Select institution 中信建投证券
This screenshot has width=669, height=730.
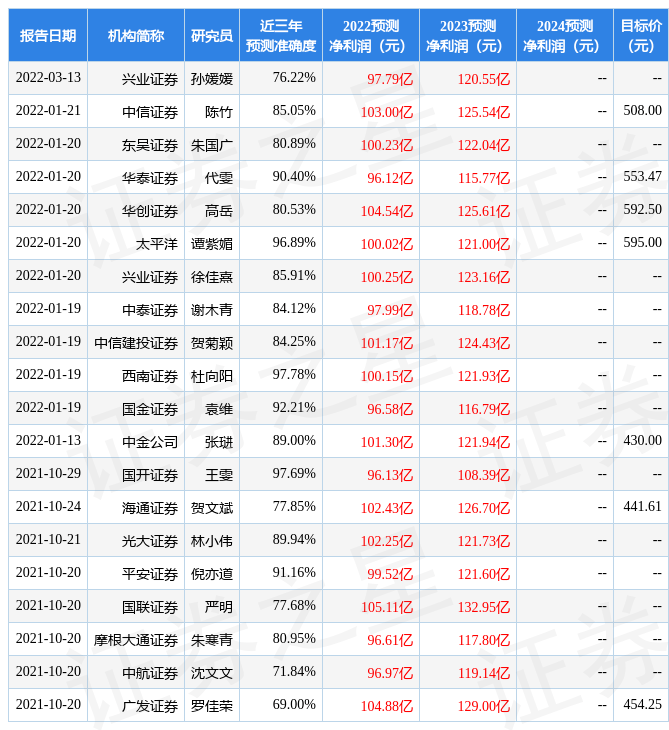click(136, 343)
